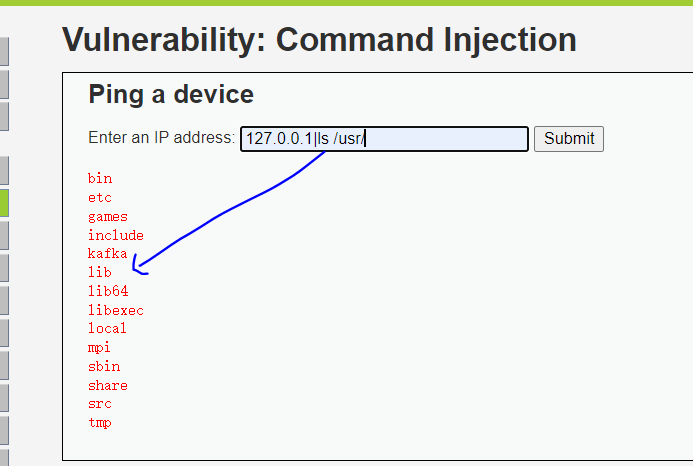The image size is (693, 466).
Task: Click the 'Vulnerability: Command Injection' heading
Action: pos(319,40)
